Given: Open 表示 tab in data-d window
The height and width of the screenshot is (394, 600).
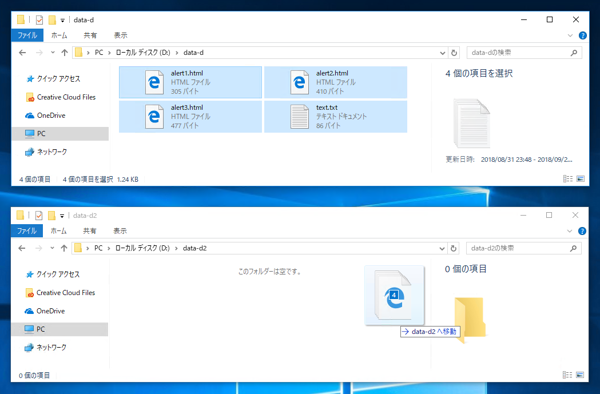Looking at the screenshot, I should (121, 35).
